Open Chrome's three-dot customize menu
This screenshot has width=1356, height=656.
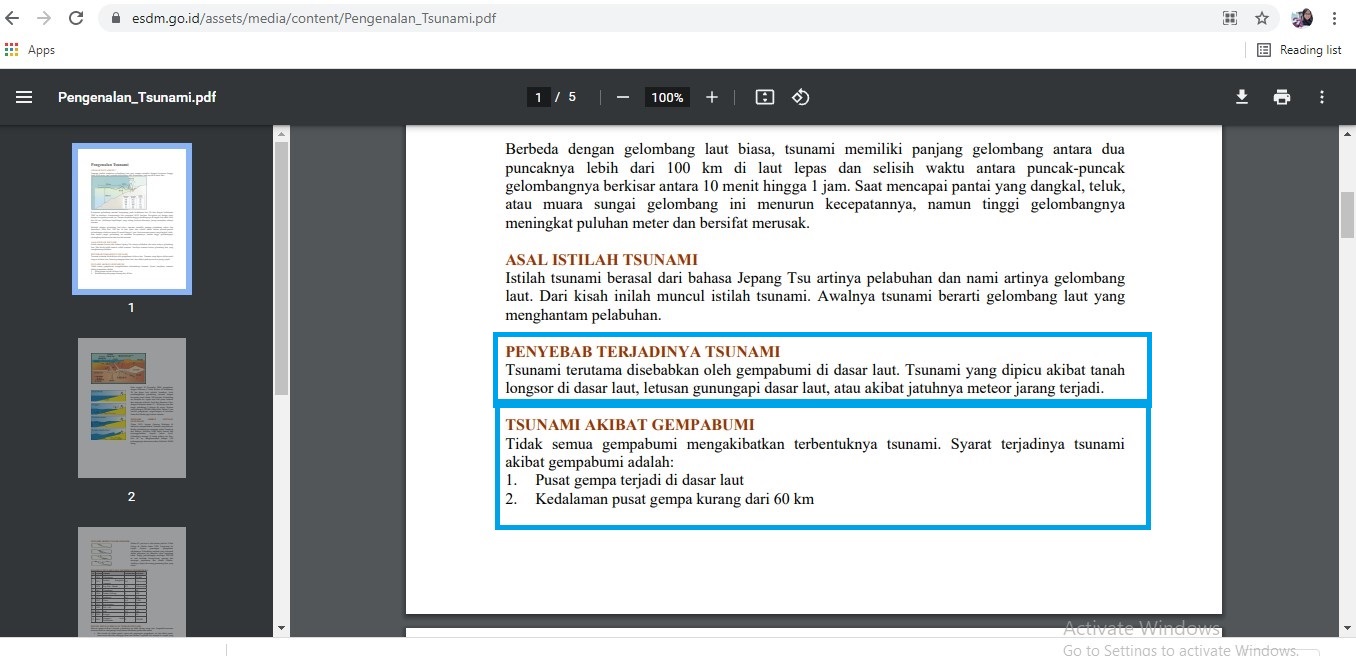pos(1335,18)
